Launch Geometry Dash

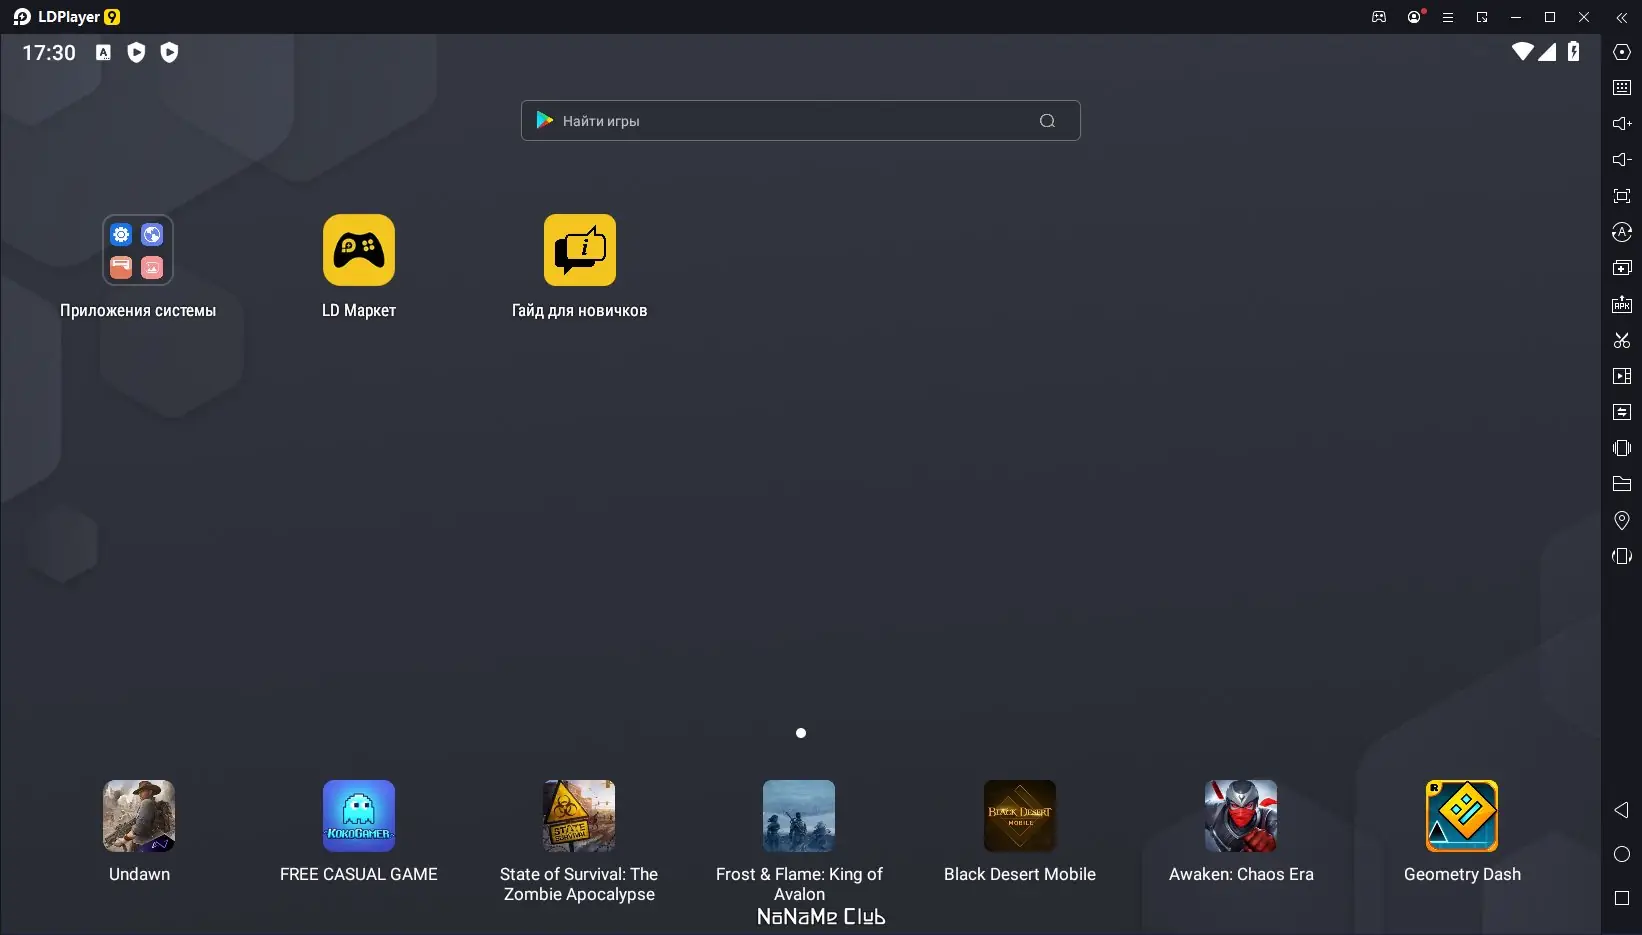1462,816
